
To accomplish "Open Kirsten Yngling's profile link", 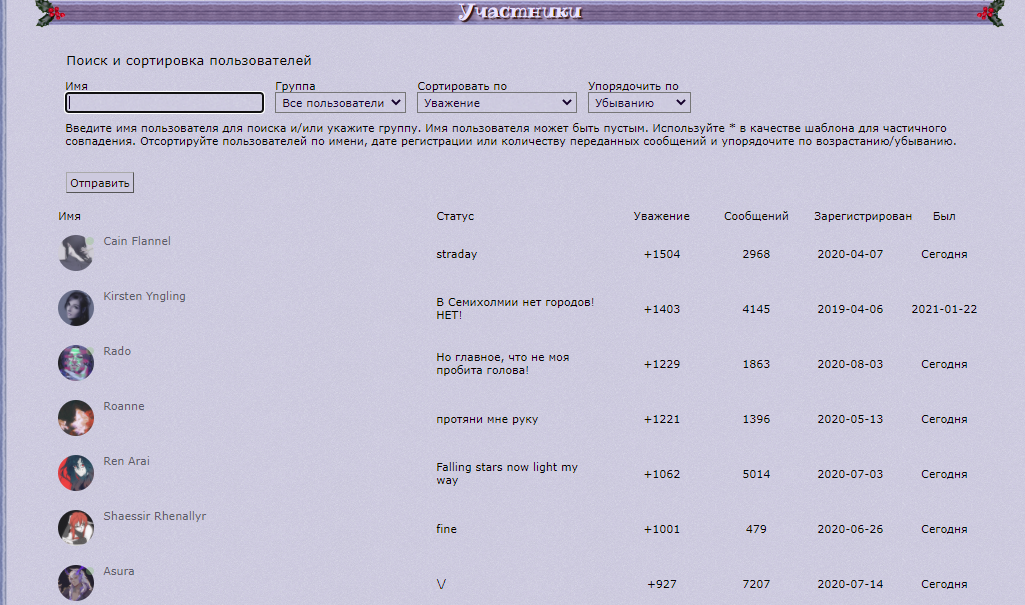I will 144,296.
